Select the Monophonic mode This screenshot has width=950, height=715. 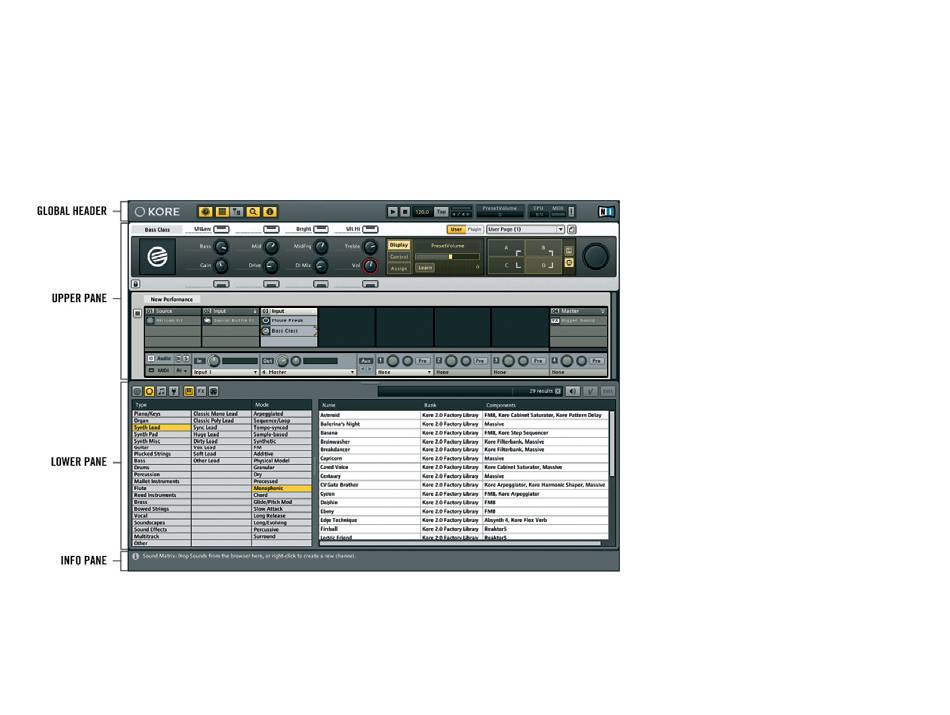point(282,488)
